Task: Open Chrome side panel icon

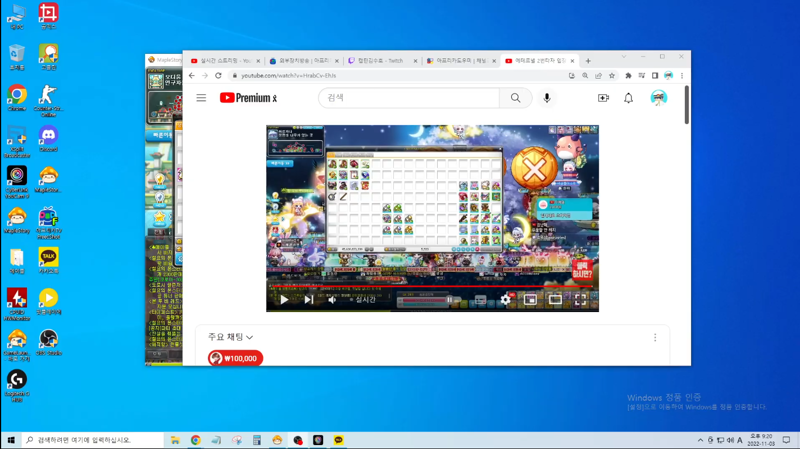Action: point(655,76)
